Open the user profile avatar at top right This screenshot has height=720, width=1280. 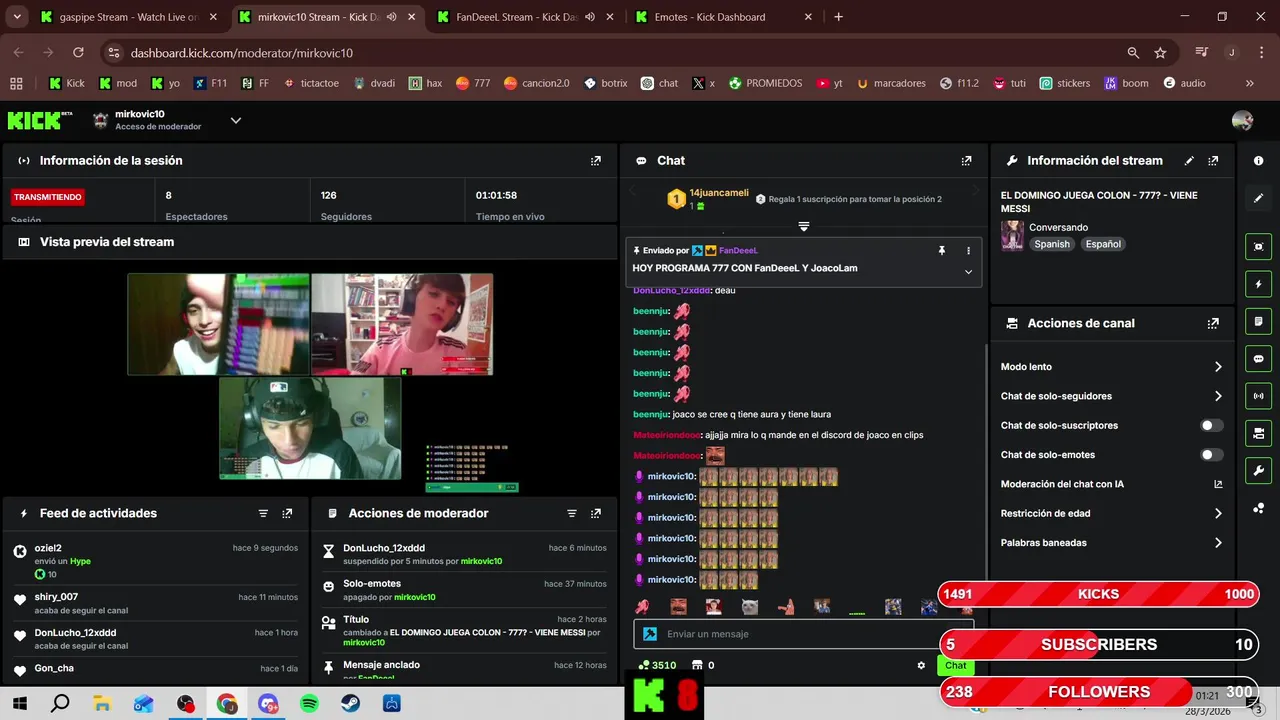point(1242,121)
